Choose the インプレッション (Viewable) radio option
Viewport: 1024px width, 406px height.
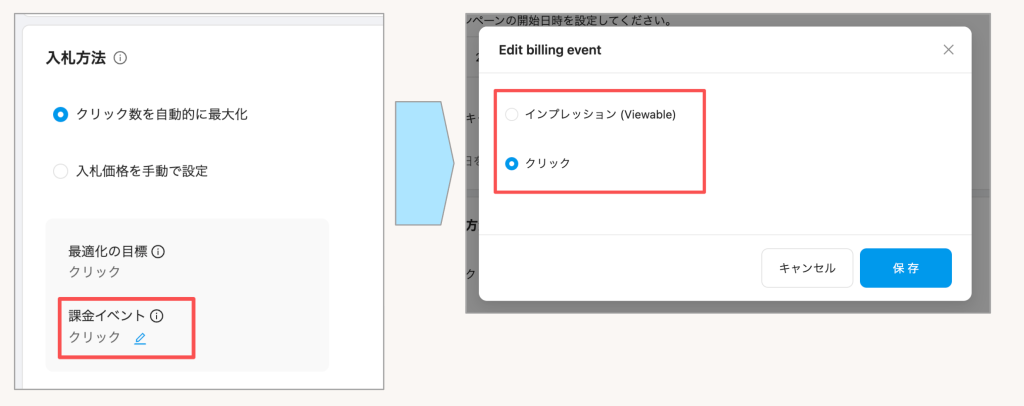tap(512, 114)
